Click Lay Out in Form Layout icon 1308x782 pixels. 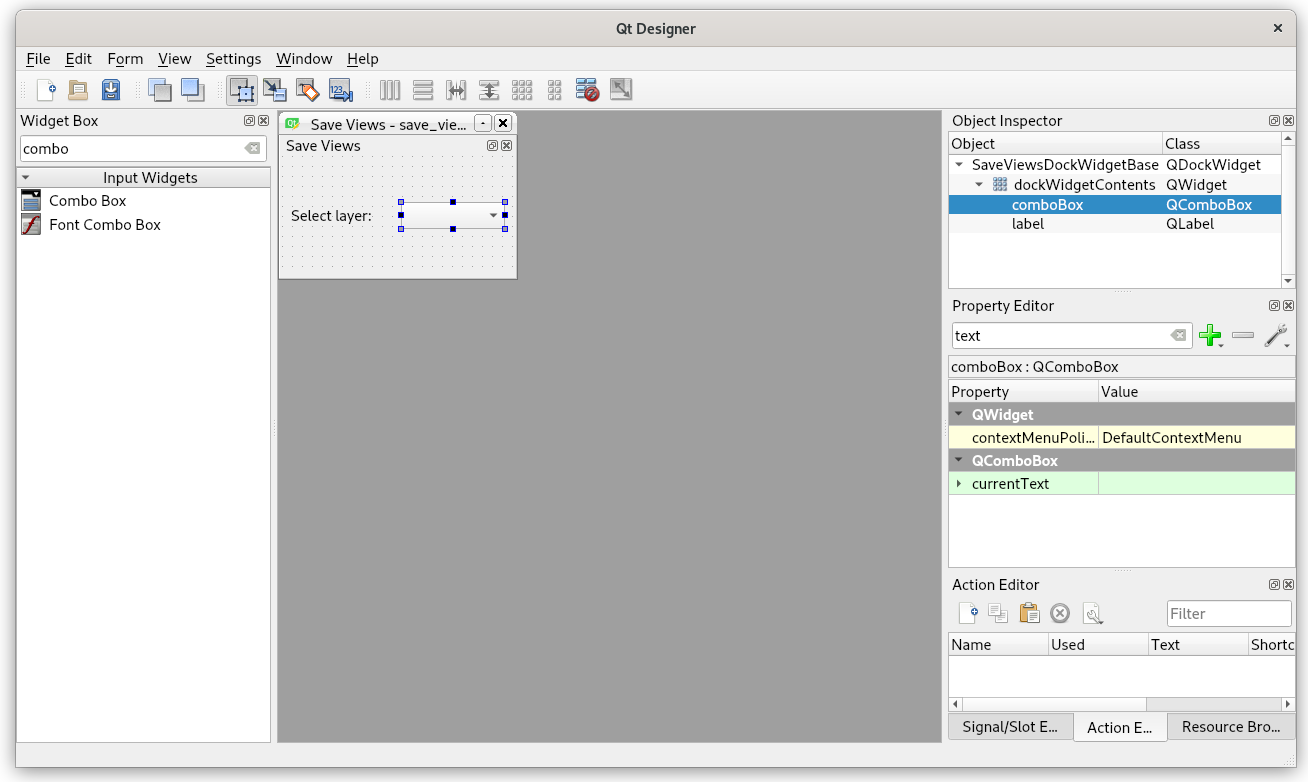click(555, 90)
